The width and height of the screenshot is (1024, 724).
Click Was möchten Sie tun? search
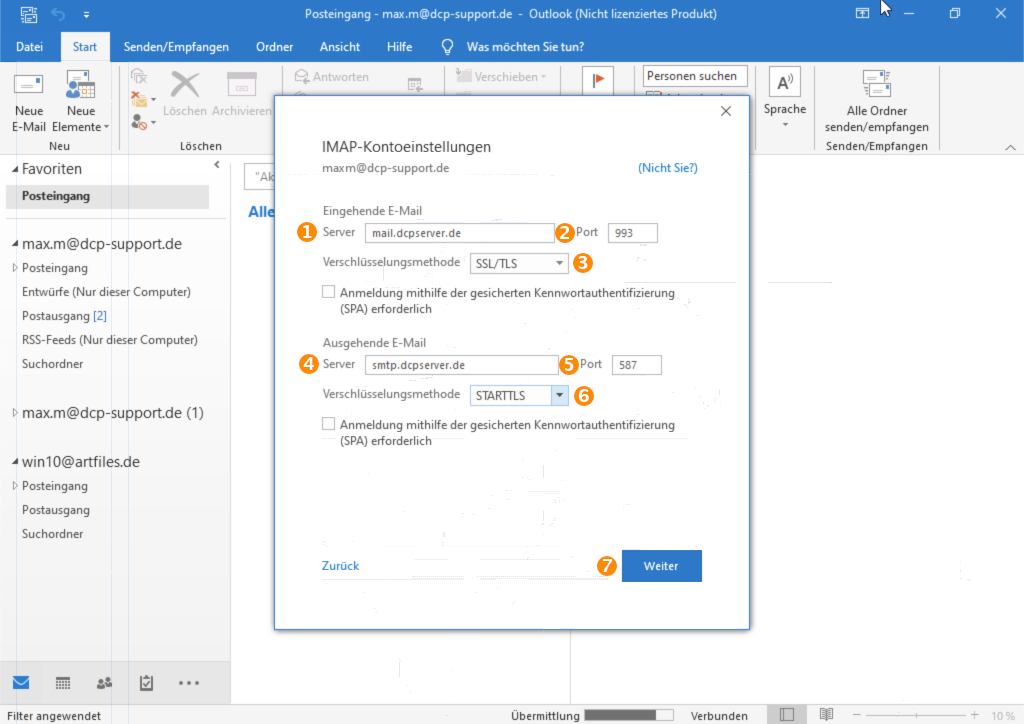[x=525, y=47]
